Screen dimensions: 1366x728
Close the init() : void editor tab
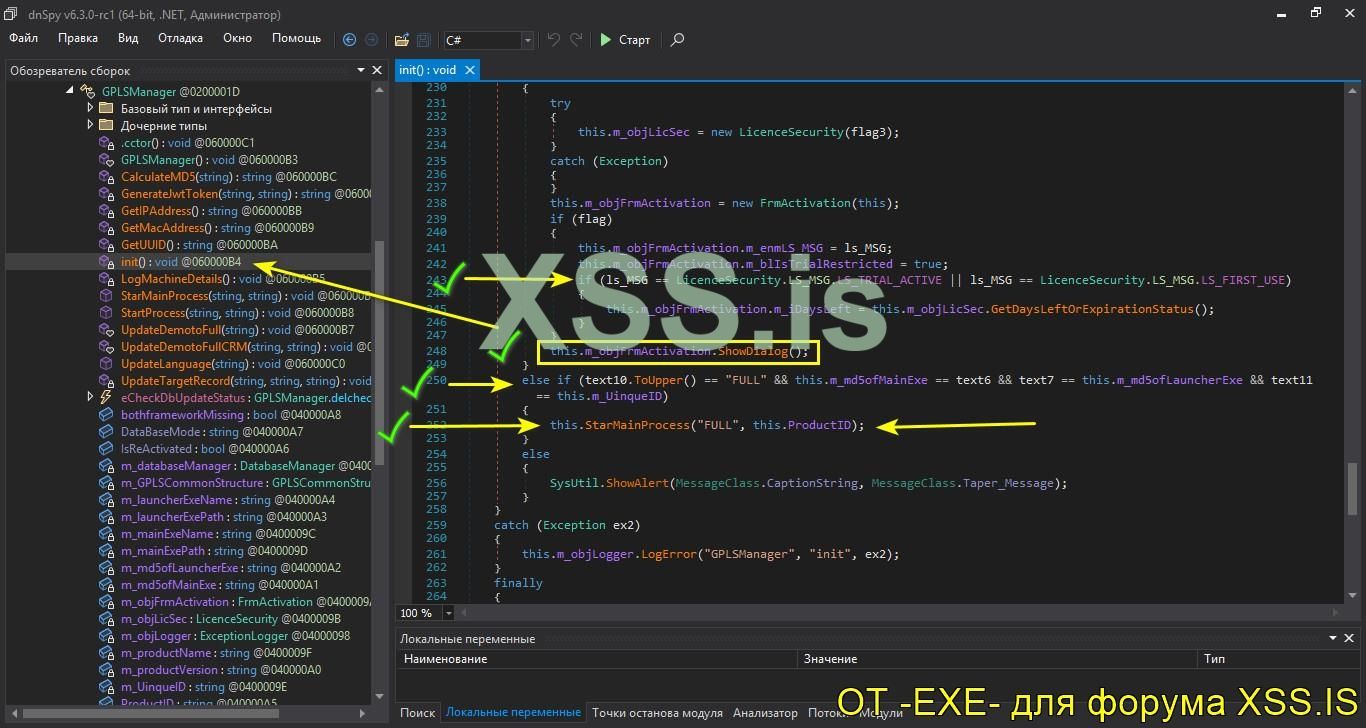pos(470,70)
